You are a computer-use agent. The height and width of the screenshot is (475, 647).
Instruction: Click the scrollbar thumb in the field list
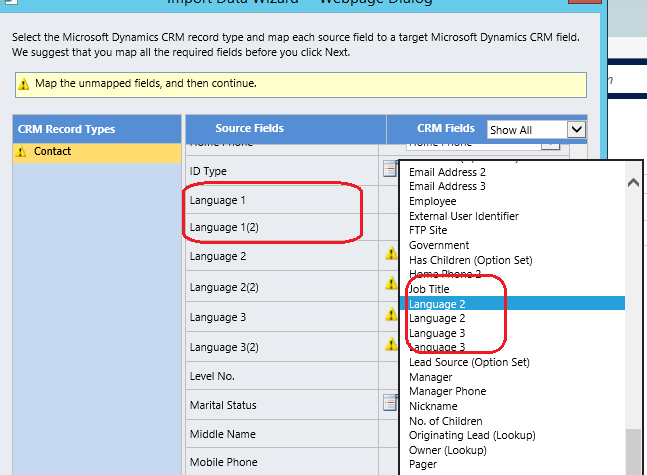633,452
